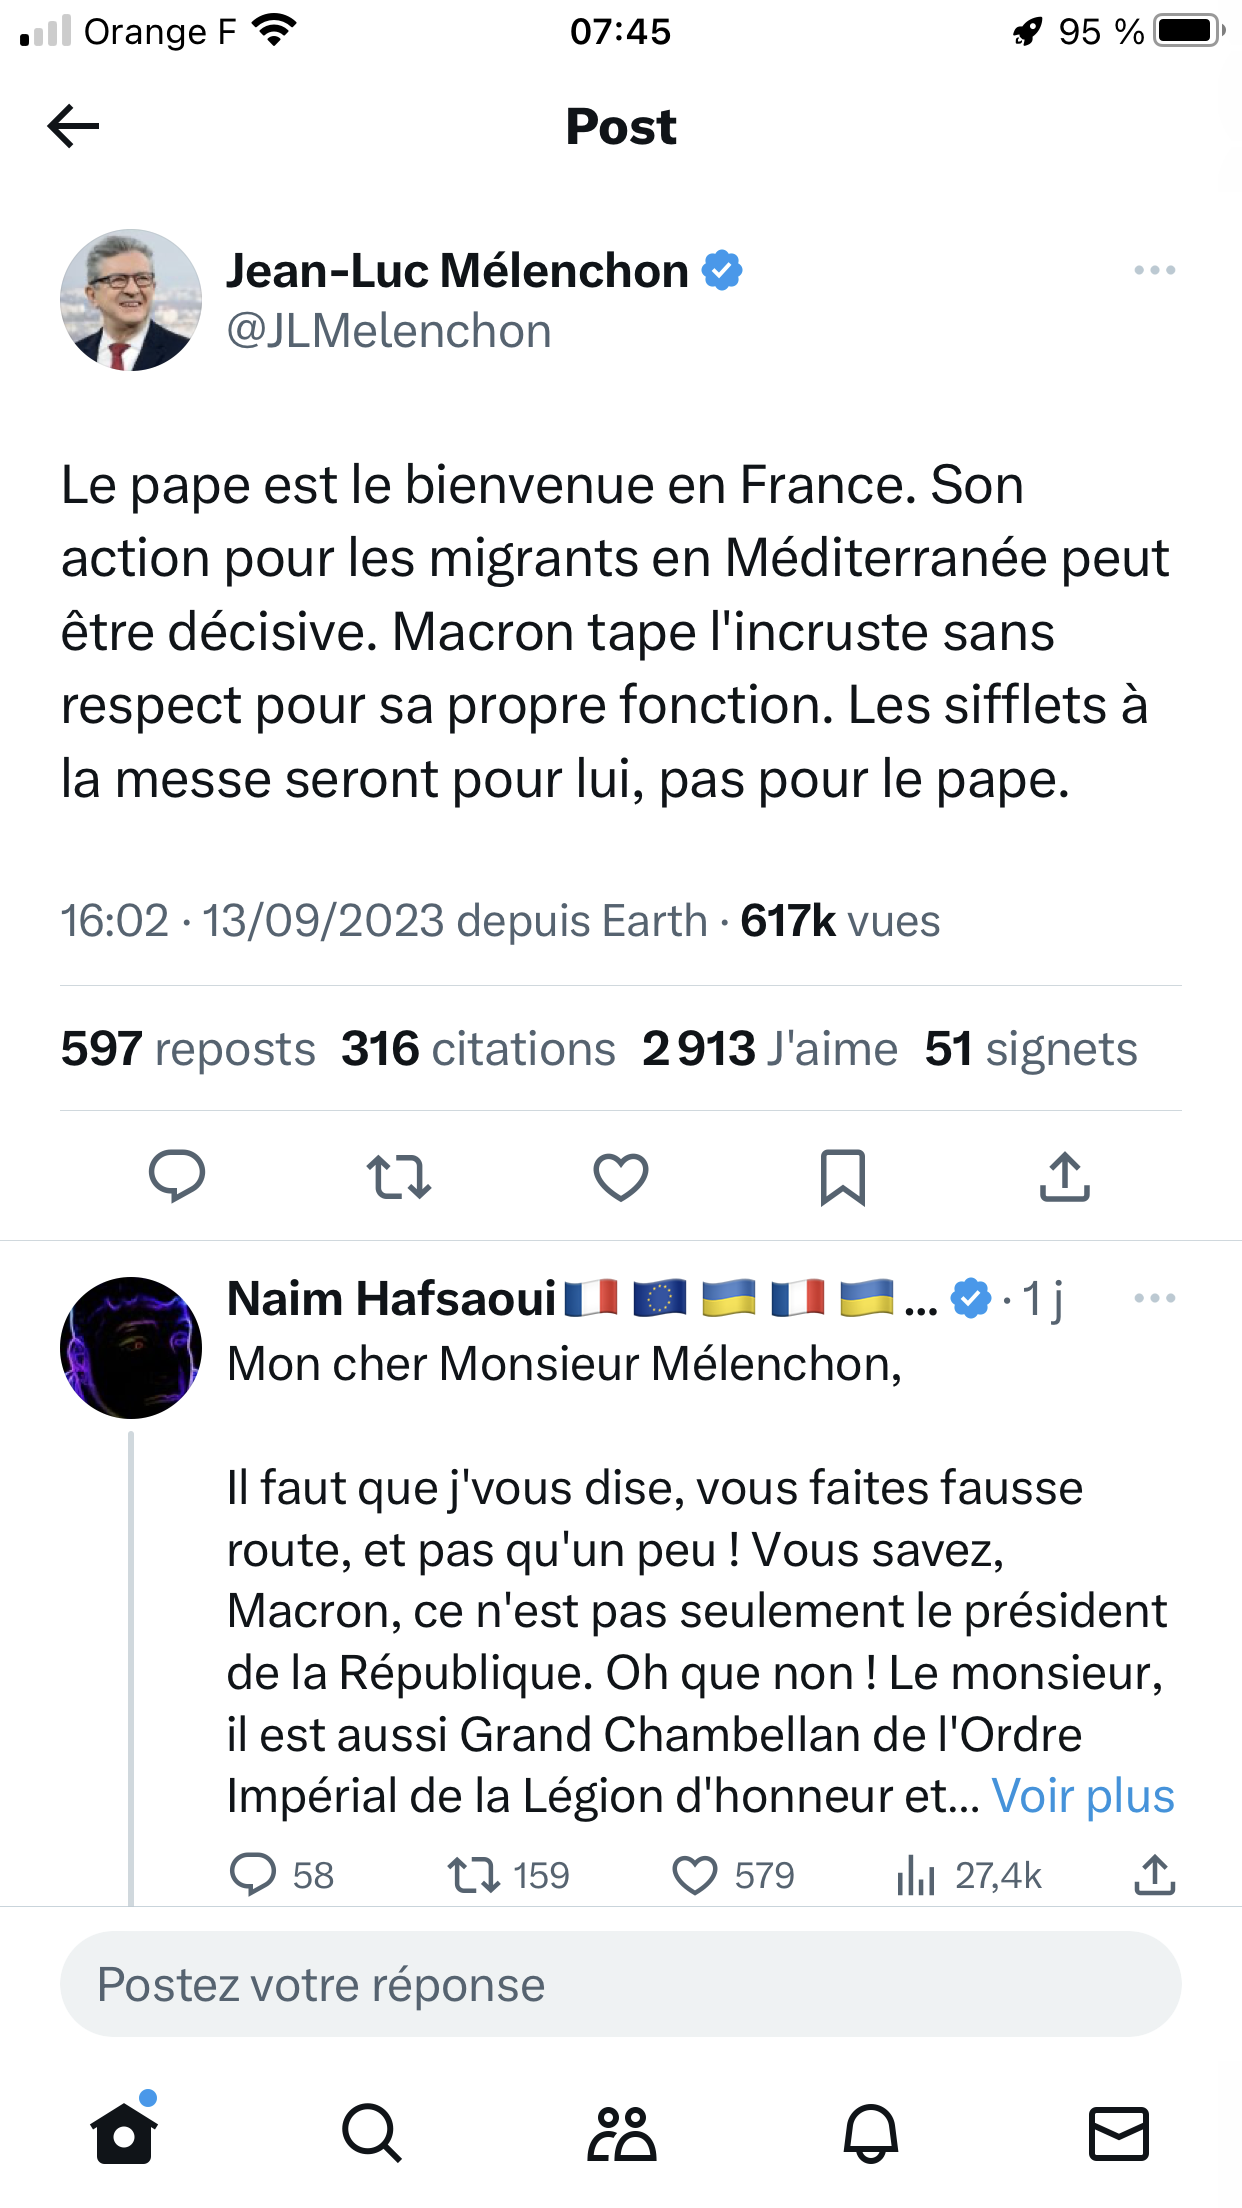The image size is (1242, 2208).
Task: View analytics on Naim Hafsaoui's reply
Action: click(x=969, y=1876)
